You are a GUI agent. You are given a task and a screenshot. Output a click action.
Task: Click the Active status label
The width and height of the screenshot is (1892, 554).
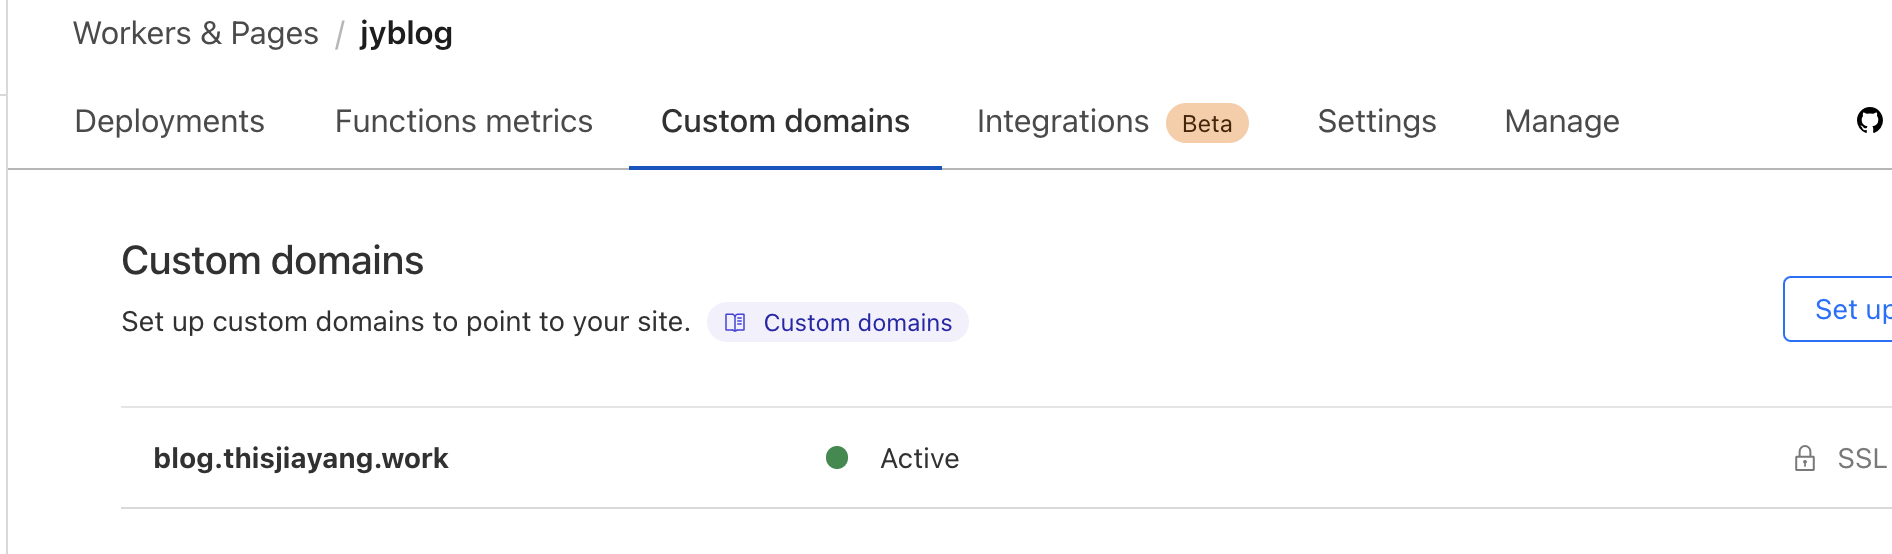(x=919, y=458)
